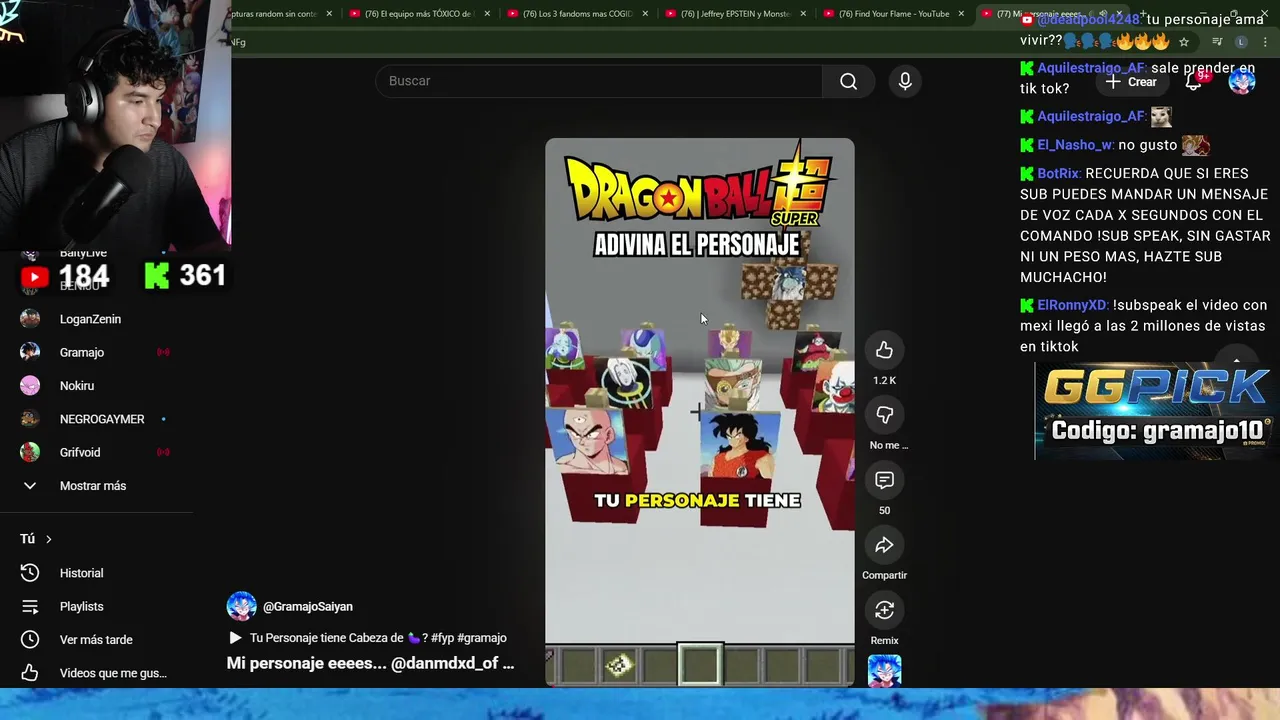1280x720 pixels.
Task: Click chat username El_Nasho_w
Action: coord(1075,145)
